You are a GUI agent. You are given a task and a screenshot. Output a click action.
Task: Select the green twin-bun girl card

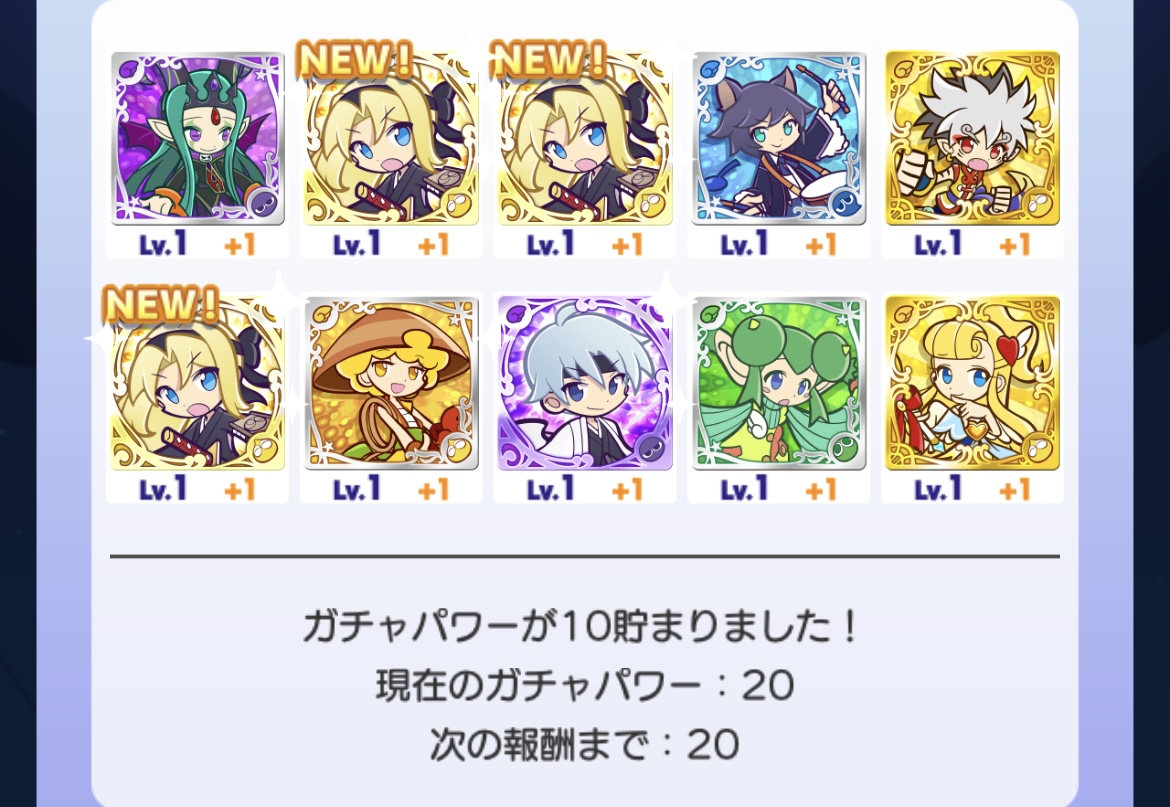point(779,383)
